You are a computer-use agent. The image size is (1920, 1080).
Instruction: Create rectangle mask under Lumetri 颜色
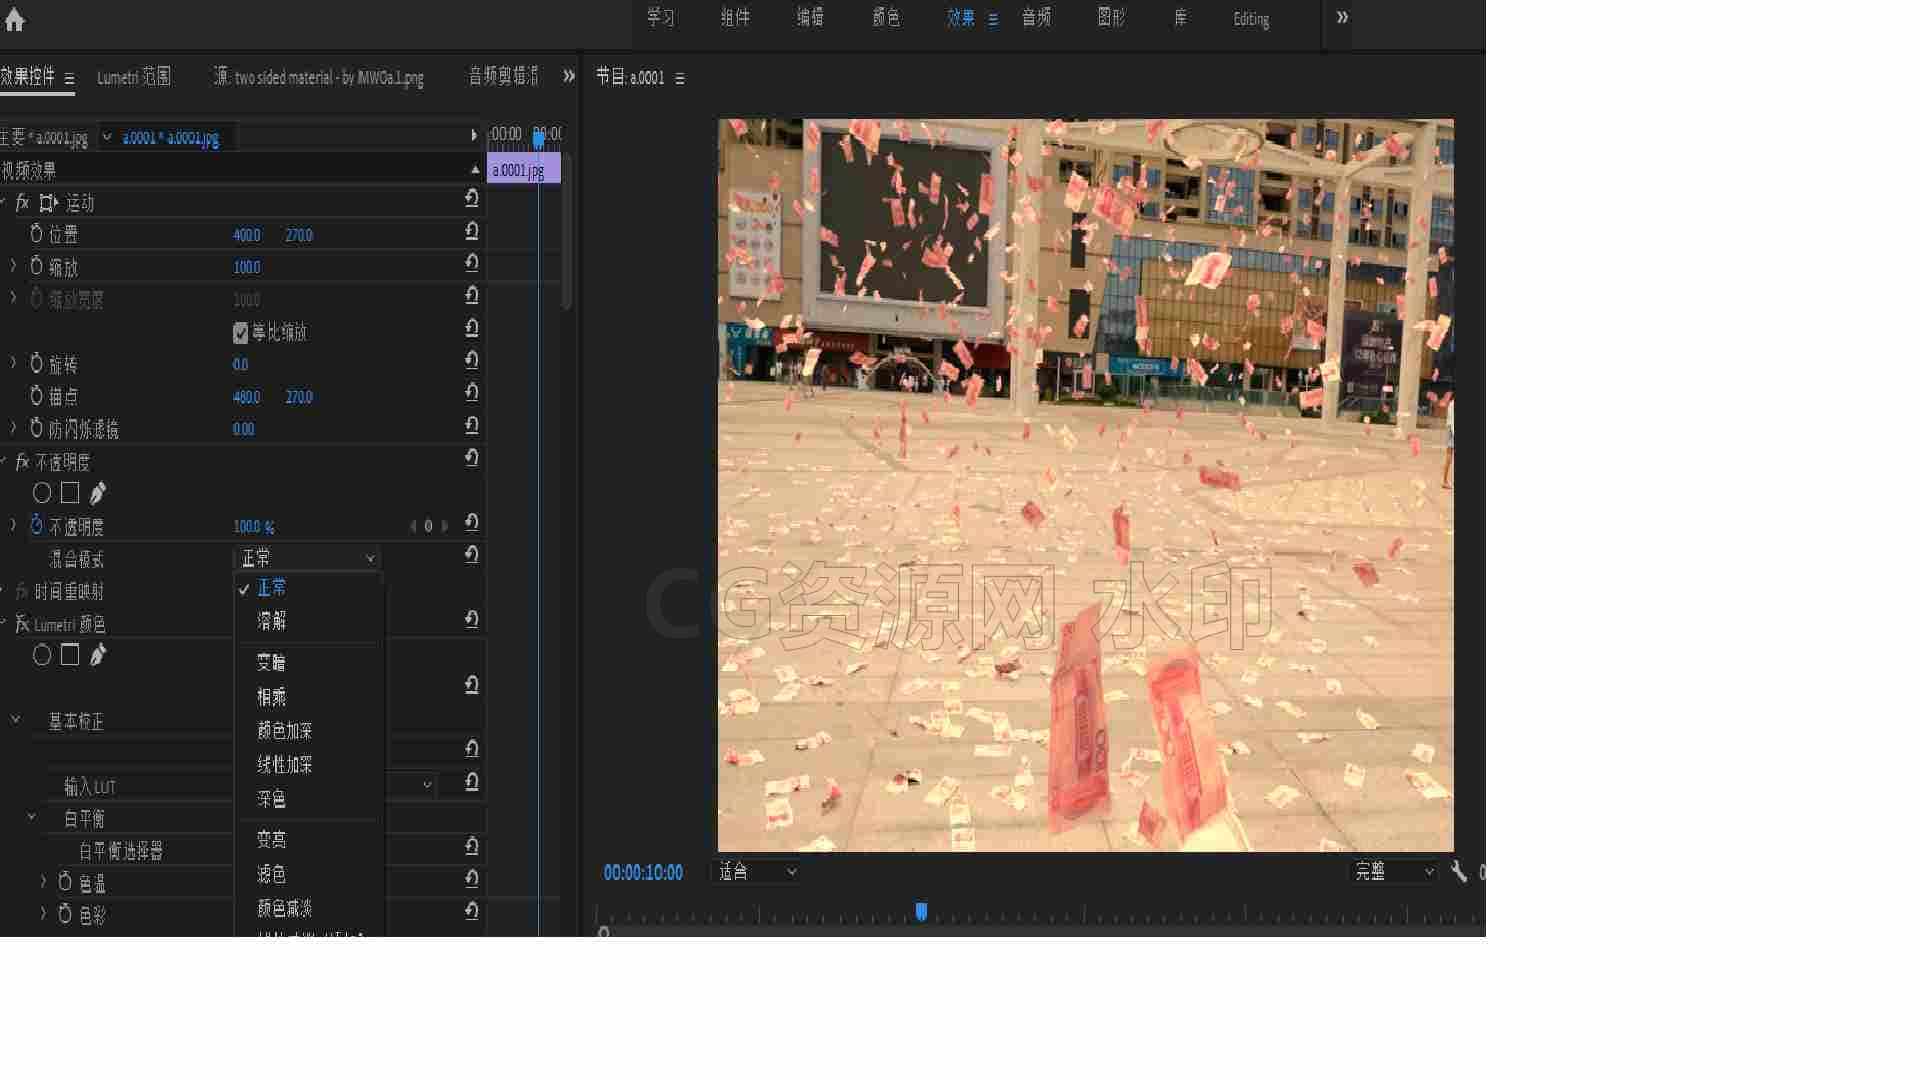70,654
